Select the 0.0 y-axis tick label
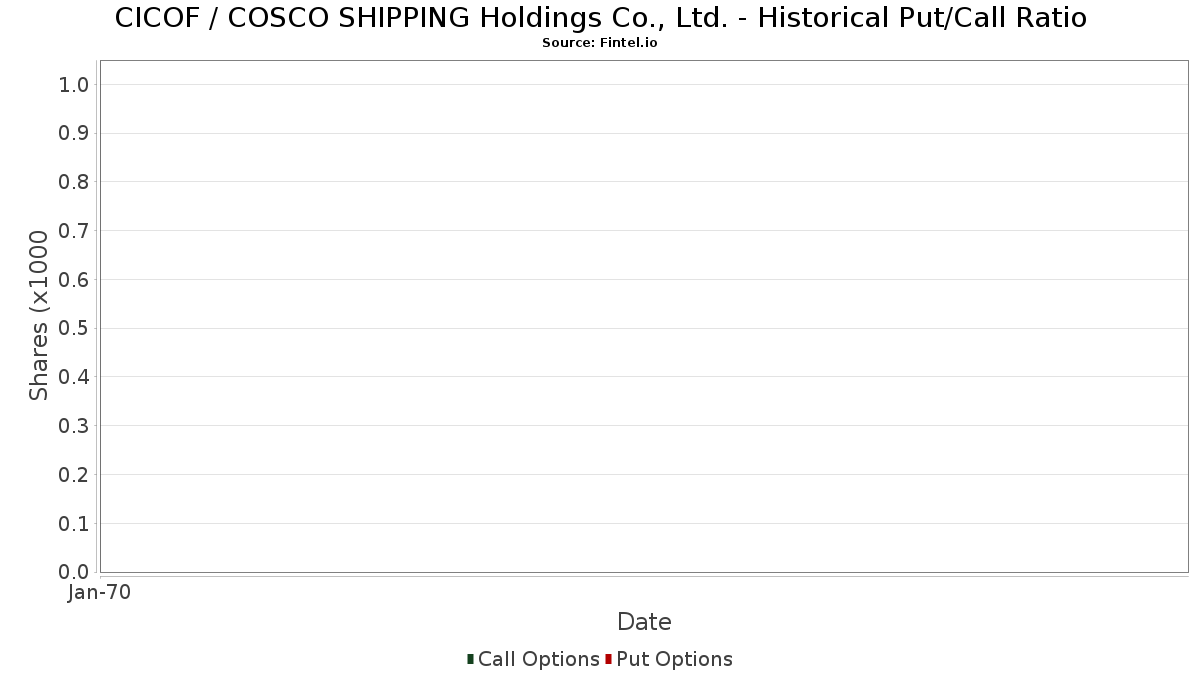Viewport: 1200px width, 675px height. click(x=75, y=572)
